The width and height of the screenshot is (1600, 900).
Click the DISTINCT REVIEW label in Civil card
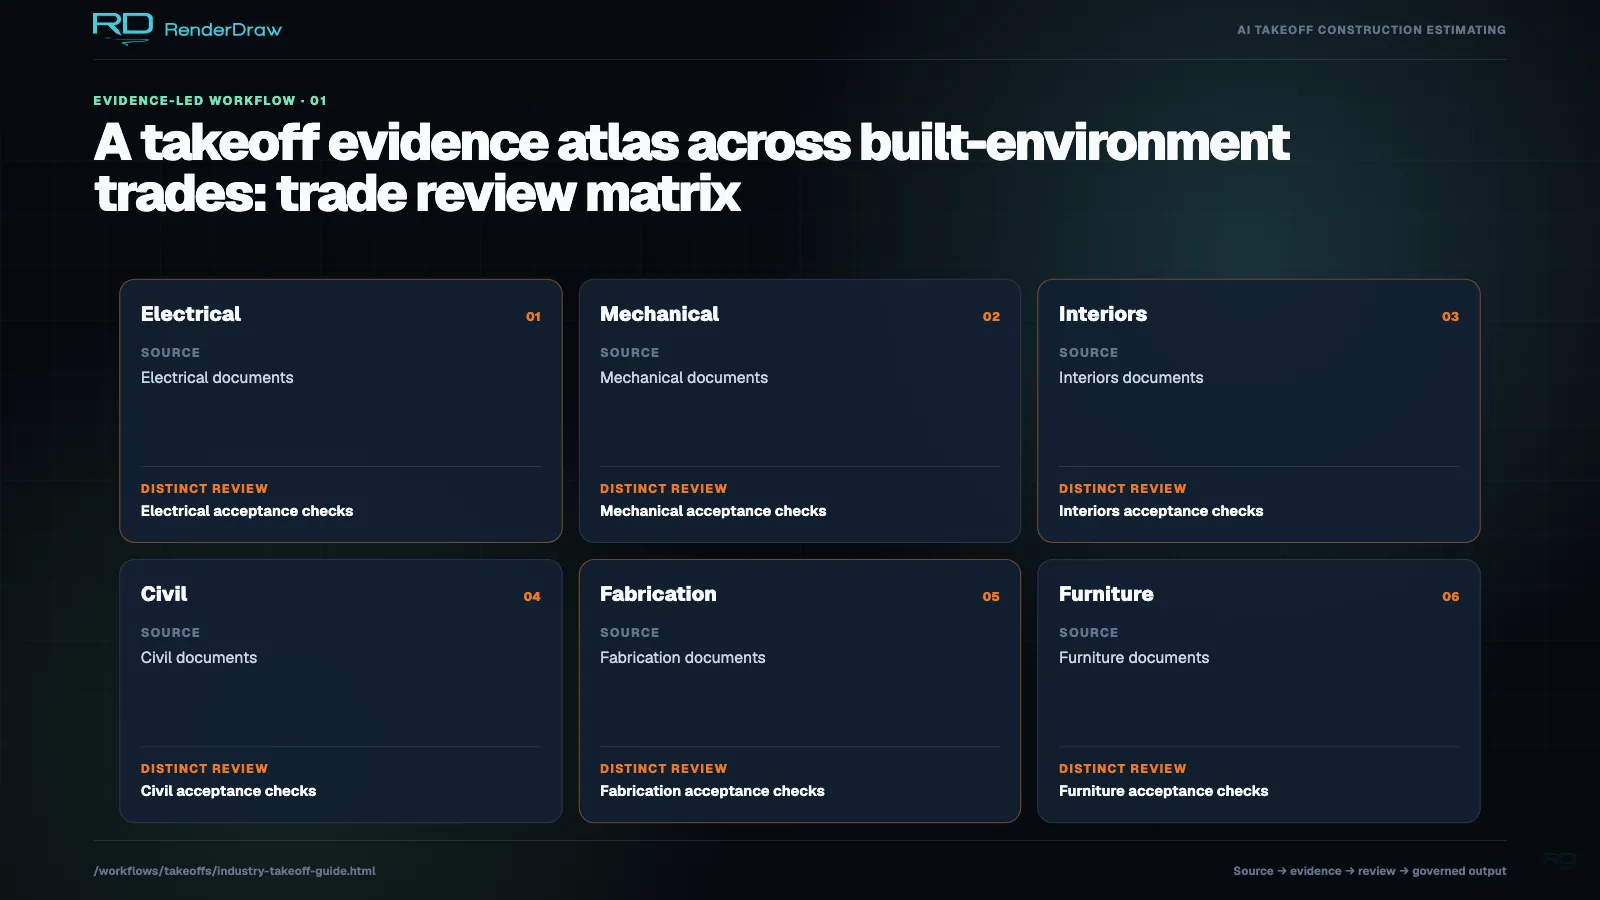[x=204, y=769]
